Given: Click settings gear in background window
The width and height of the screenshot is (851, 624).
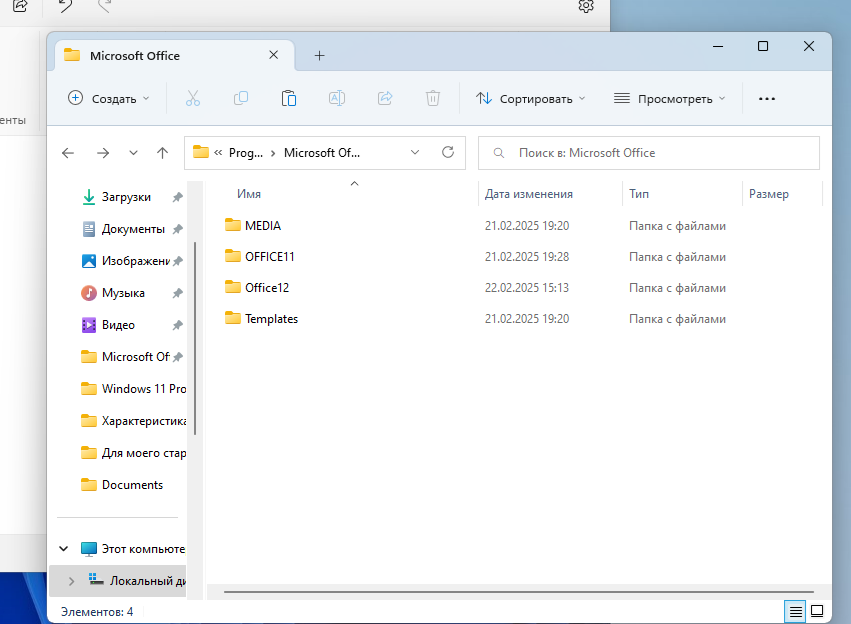Looking at the screenshot, I should [x=586, y=6].
